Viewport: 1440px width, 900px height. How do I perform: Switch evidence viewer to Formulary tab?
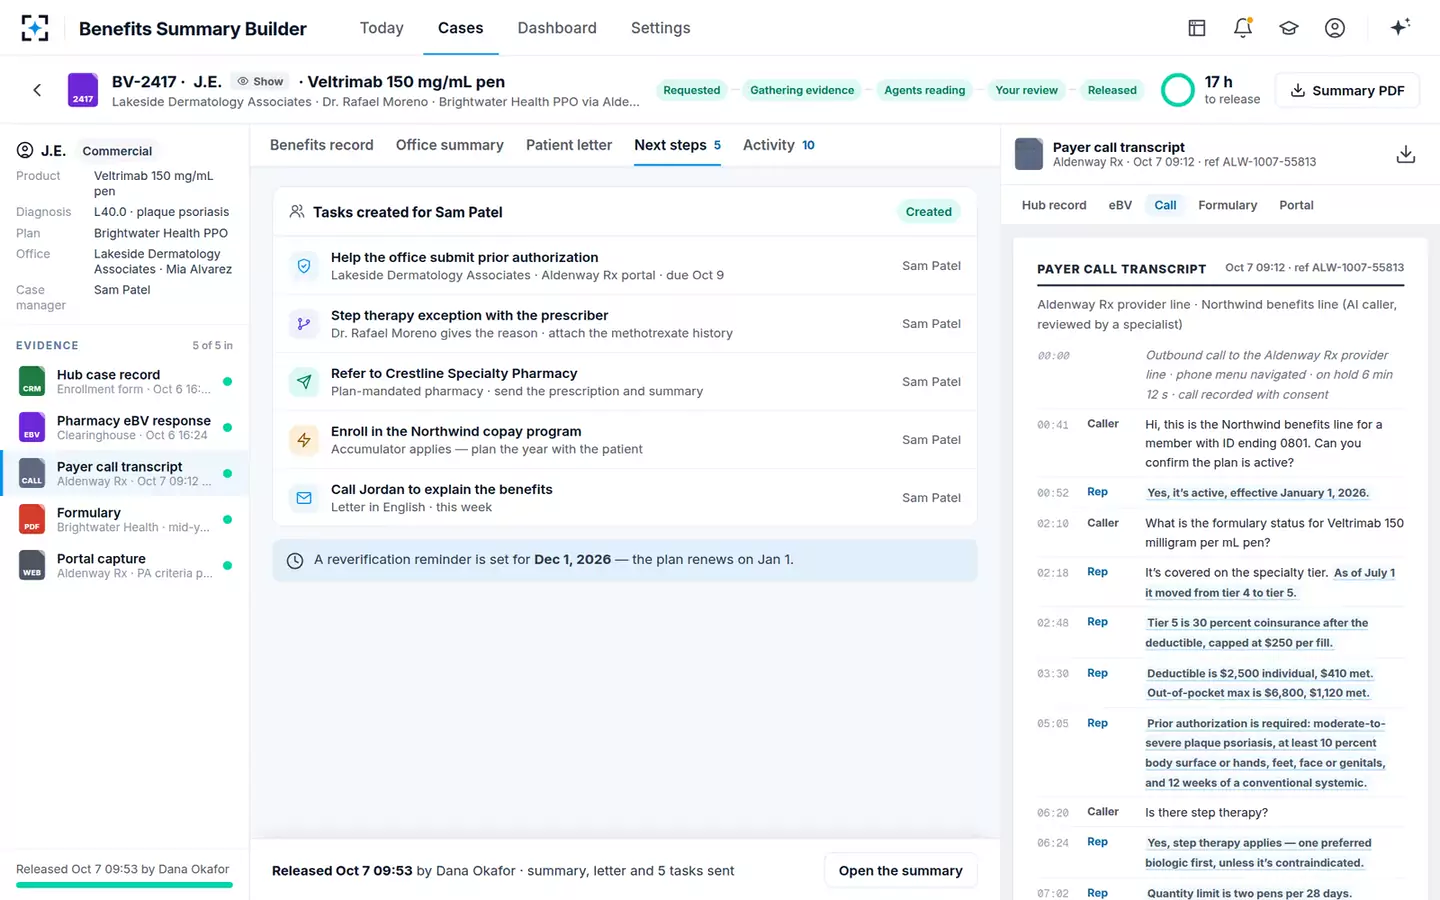(1228, 205)
